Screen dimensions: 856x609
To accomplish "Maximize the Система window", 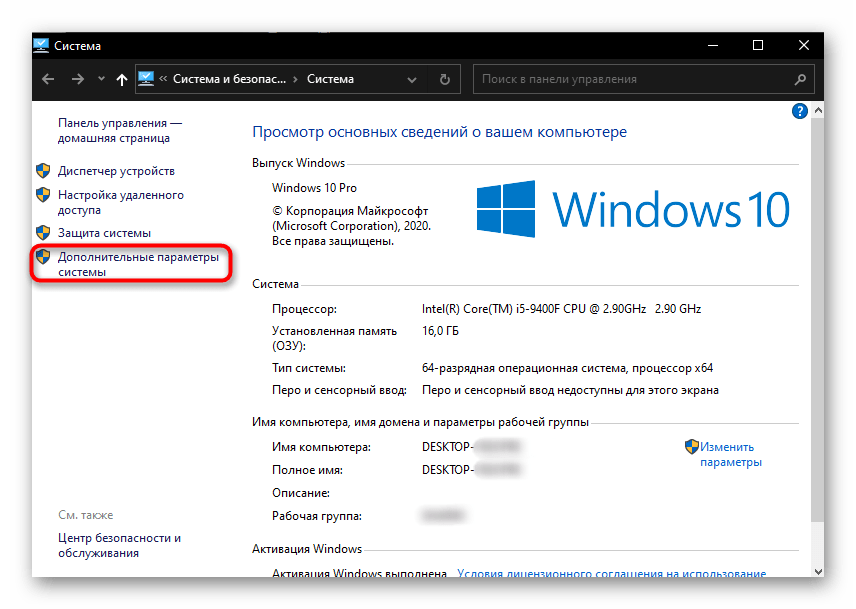I will coord(758,45).
